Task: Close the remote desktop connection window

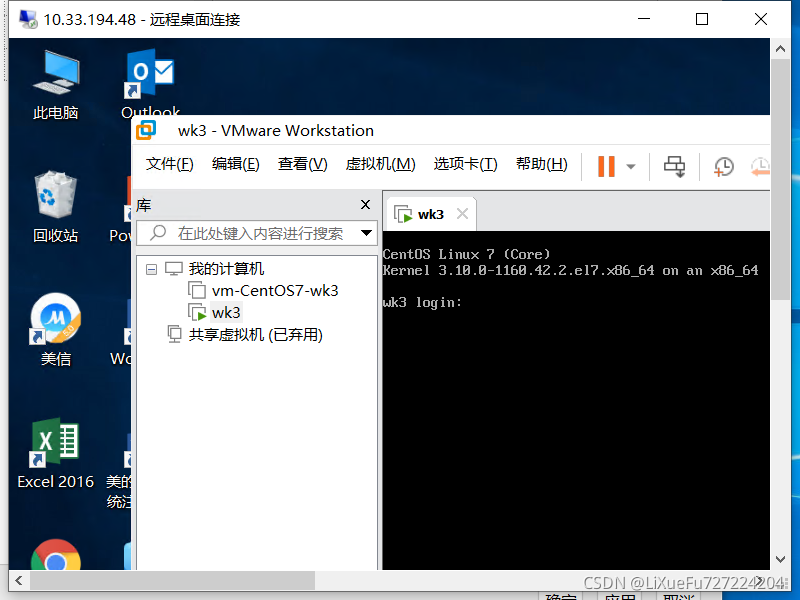Action: (x=761, y=19)
